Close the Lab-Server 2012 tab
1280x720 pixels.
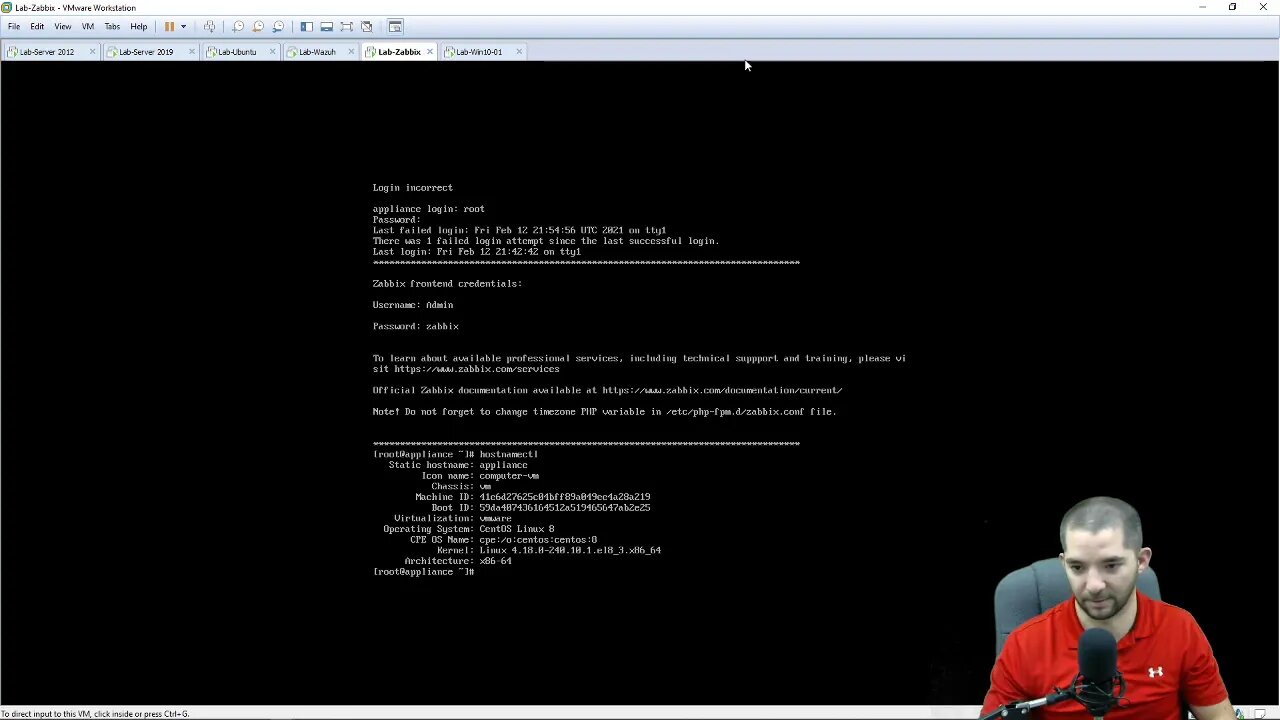pyautogui.click(x=93, y=52)
